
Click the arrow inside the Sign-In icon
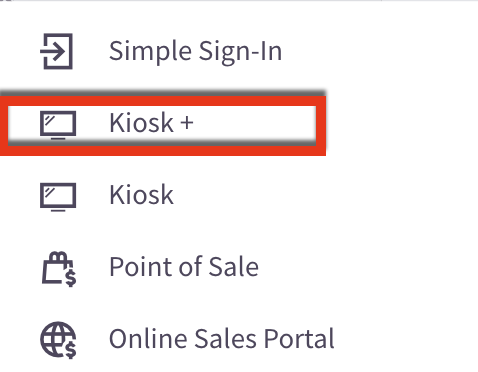coord(52,51)
